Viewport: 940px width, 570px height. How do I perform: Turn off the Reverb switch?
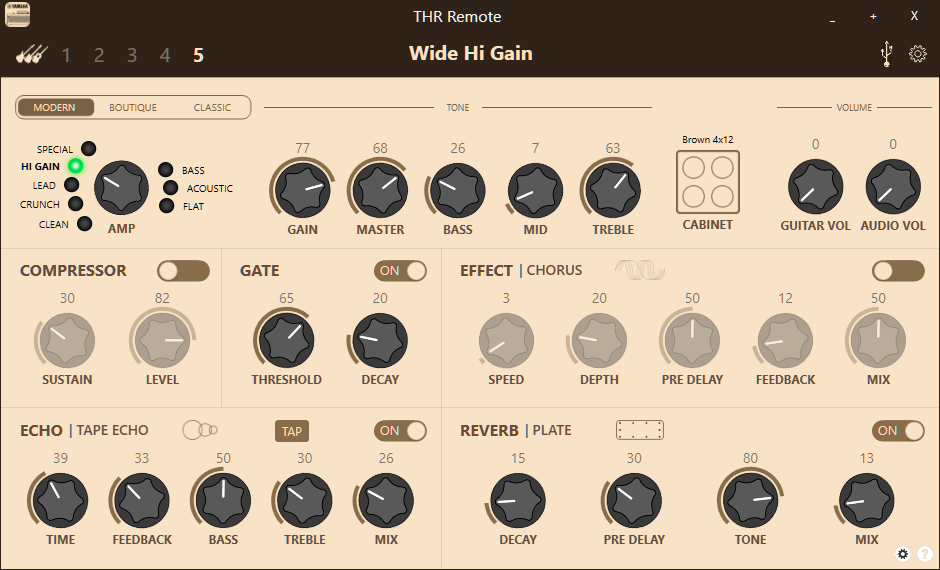(898, 430)
